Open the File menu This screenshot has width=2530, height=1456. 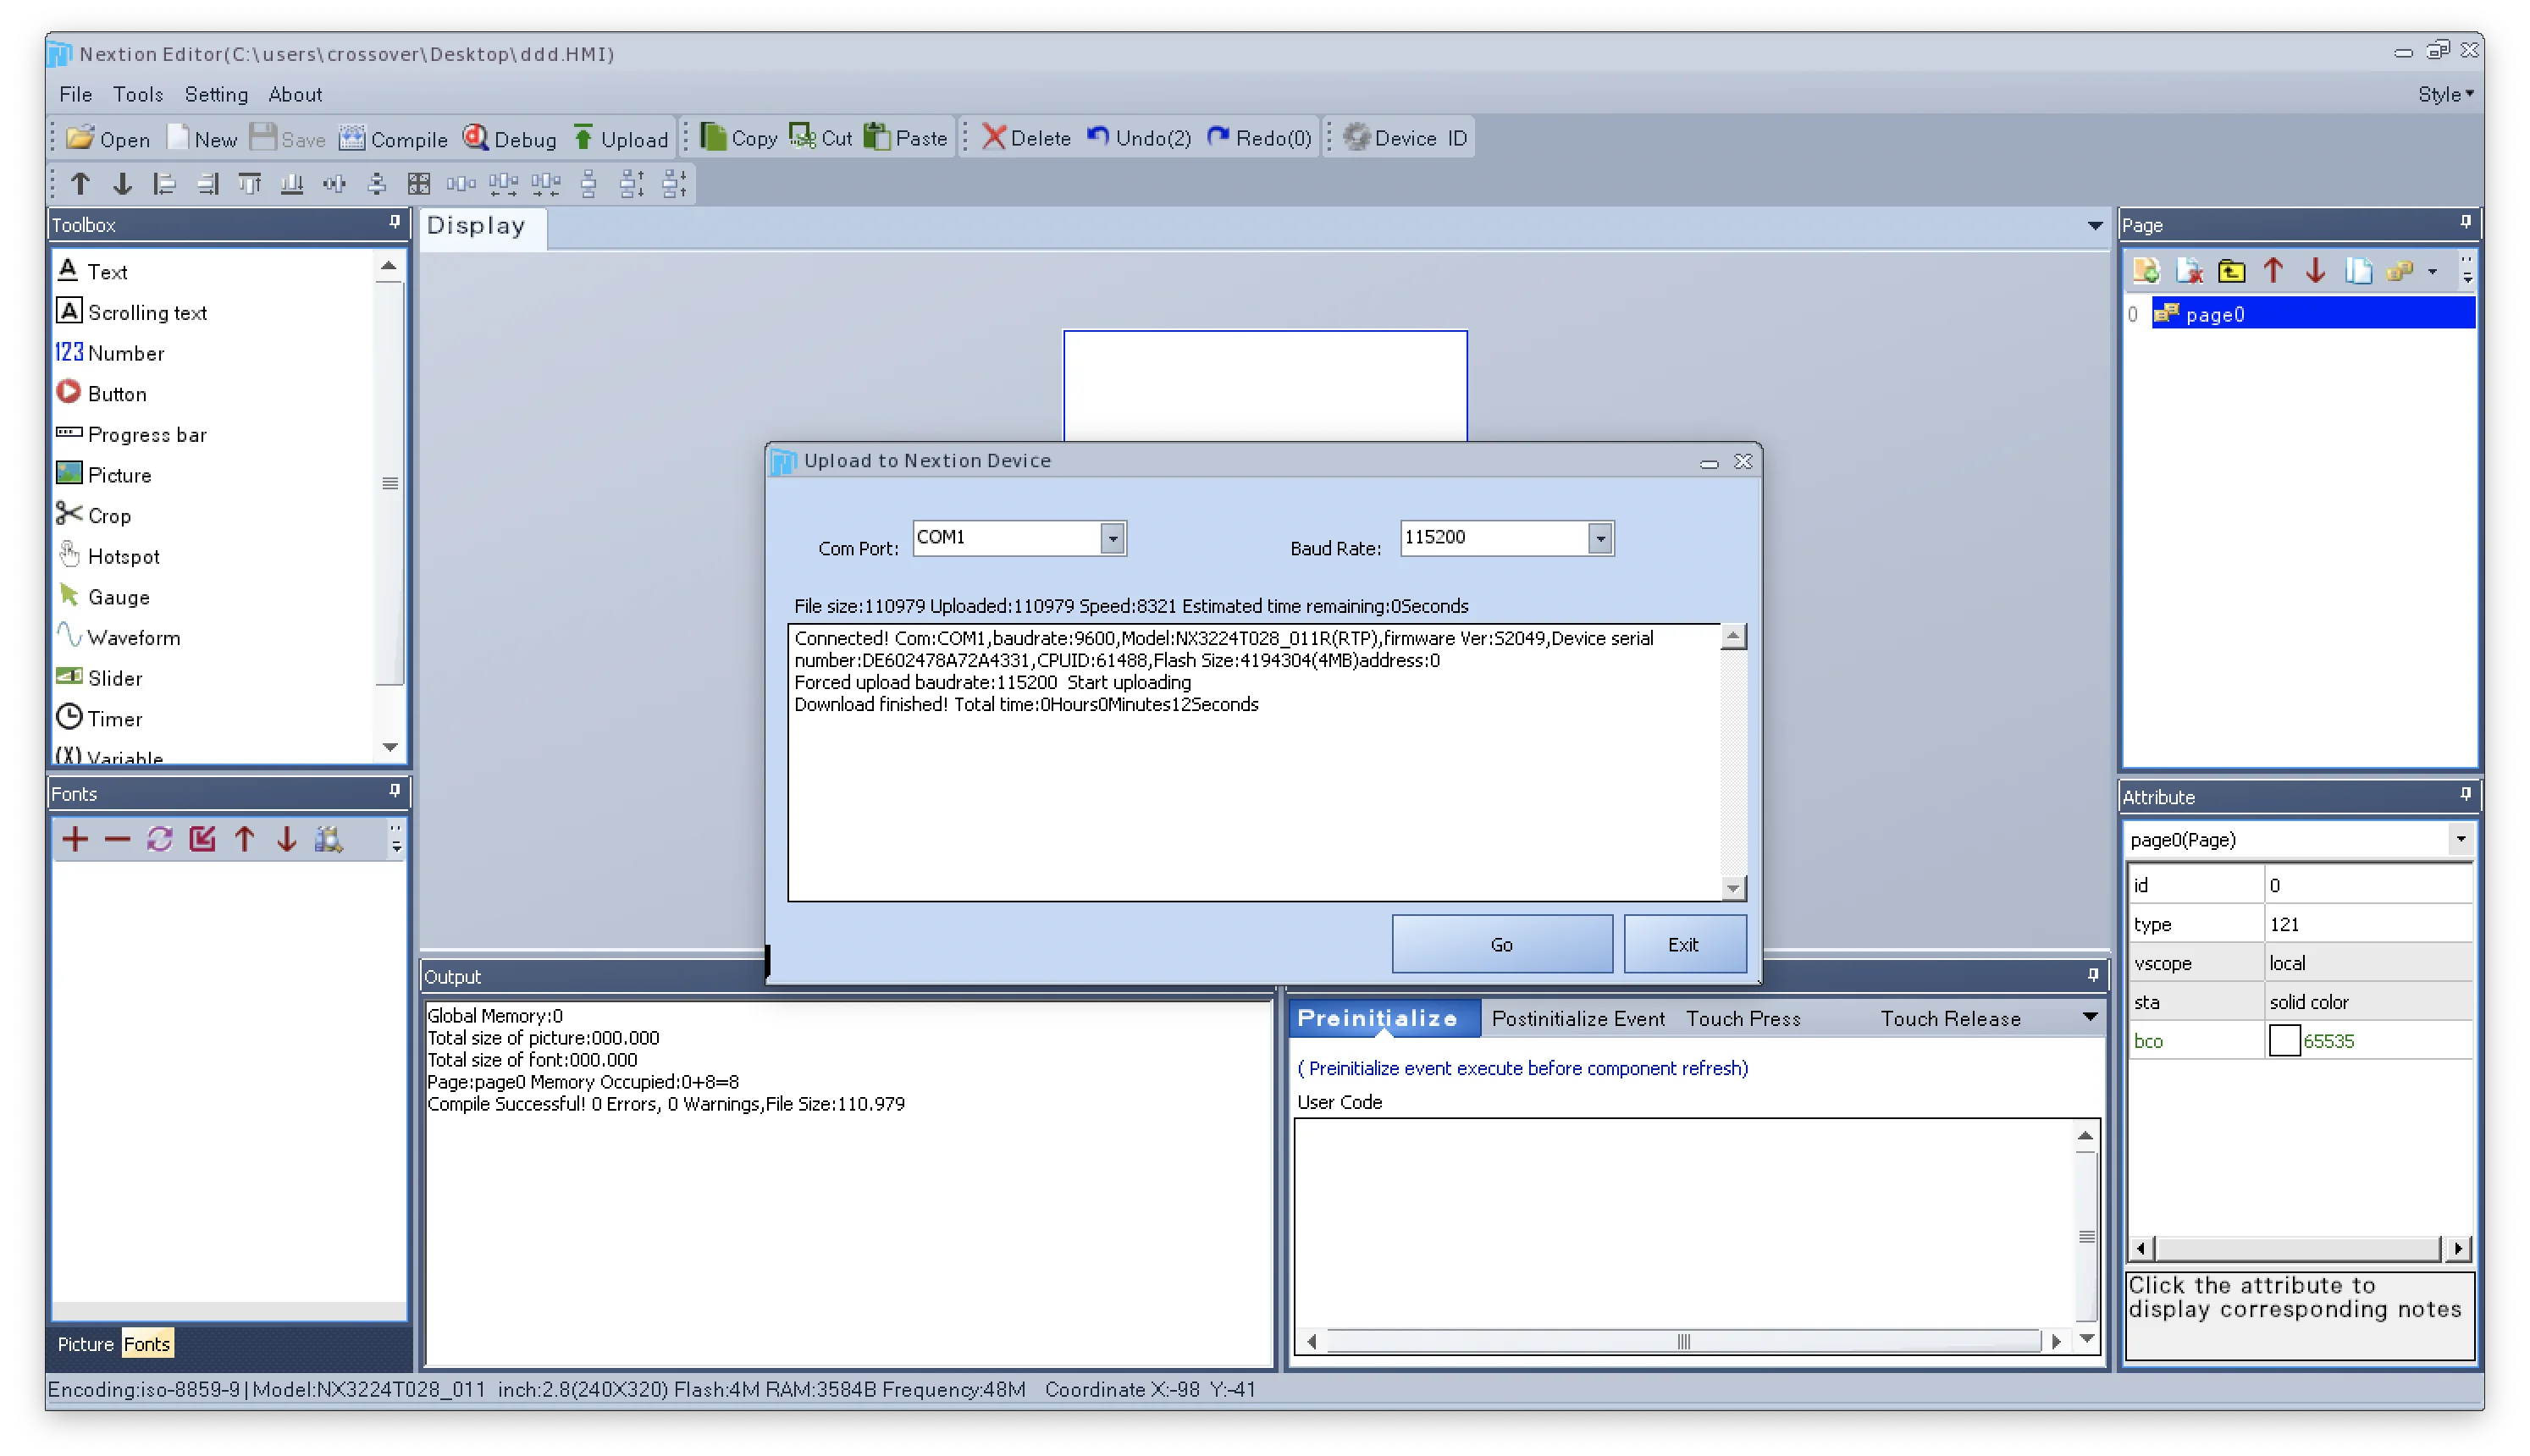76,94
